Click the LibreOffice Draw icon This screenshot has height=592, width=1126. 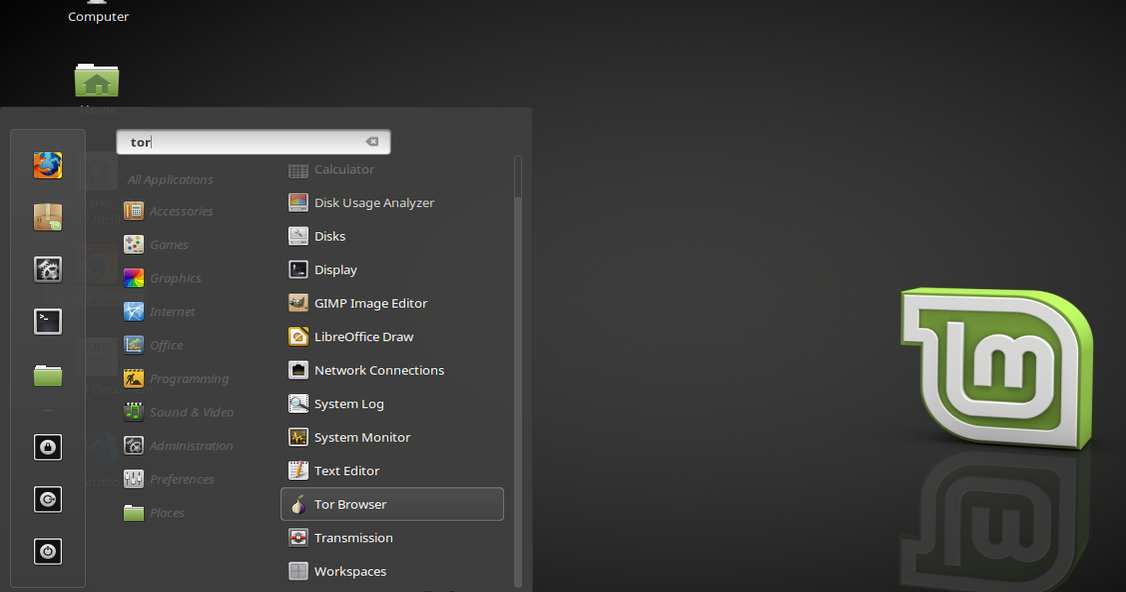[298, 337]
